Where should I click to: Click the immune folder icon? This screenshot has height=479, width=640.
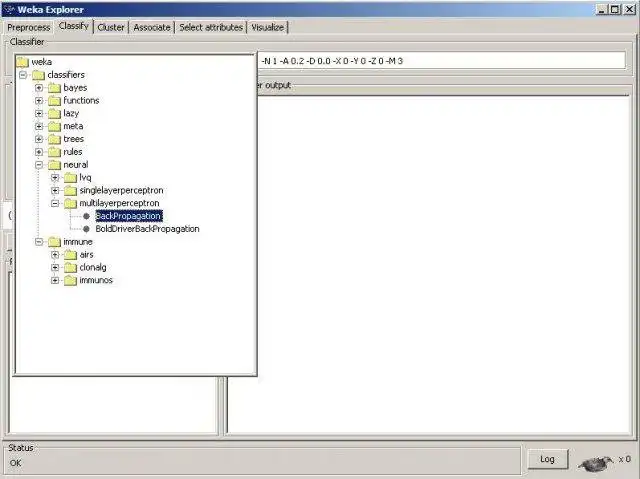[x=54, y=242]
